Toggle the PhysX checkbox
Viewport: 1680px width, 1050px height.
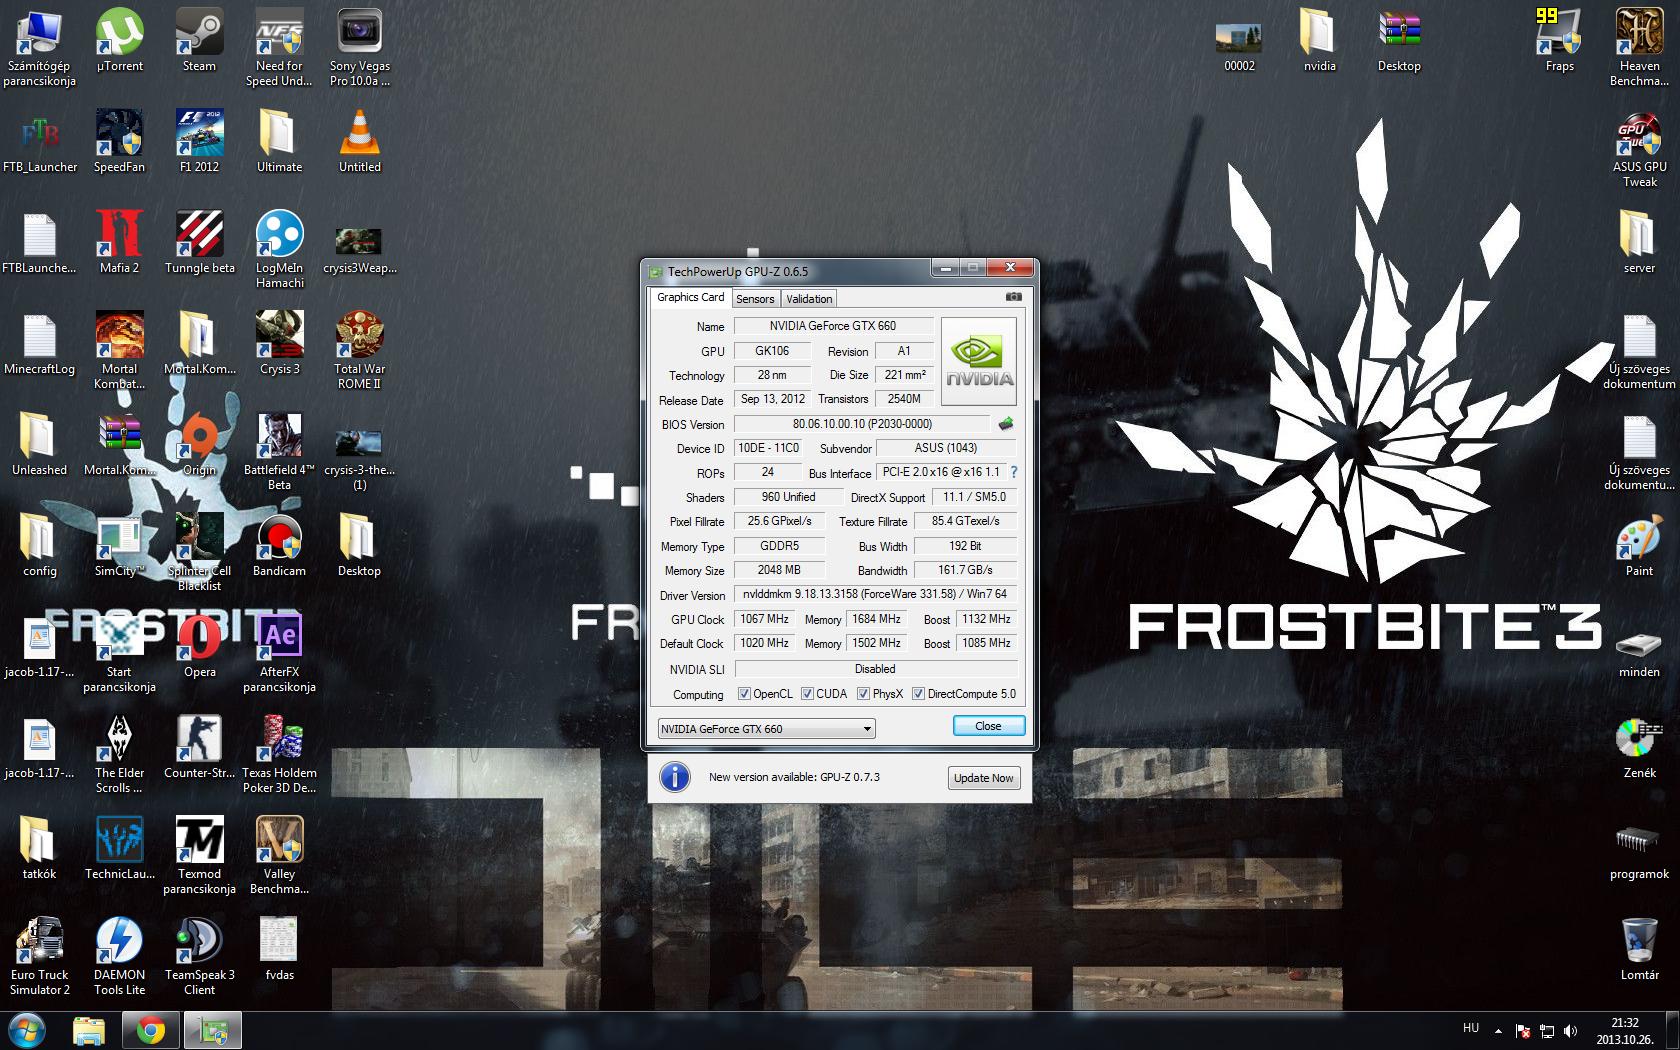pyautogui.click(x=863, y=694)
